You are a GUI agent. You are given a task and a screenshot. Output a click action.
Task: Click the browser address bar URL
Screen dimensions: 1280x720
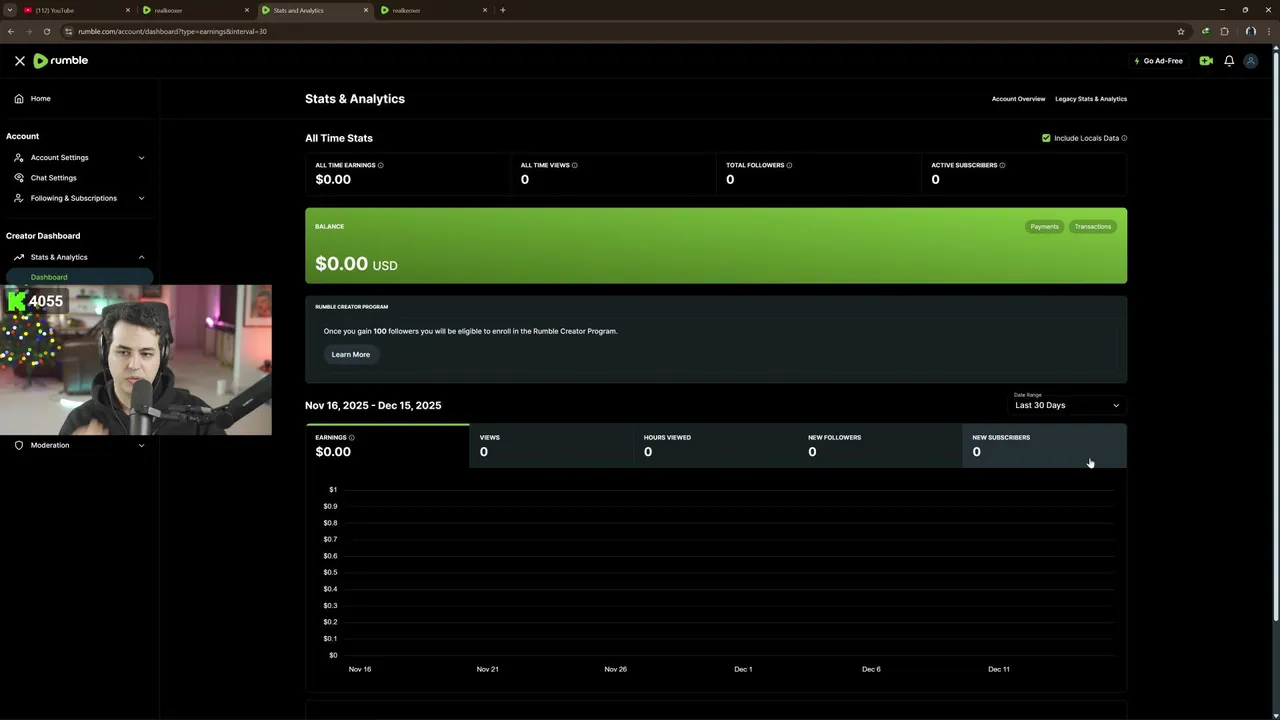point(172,31)
